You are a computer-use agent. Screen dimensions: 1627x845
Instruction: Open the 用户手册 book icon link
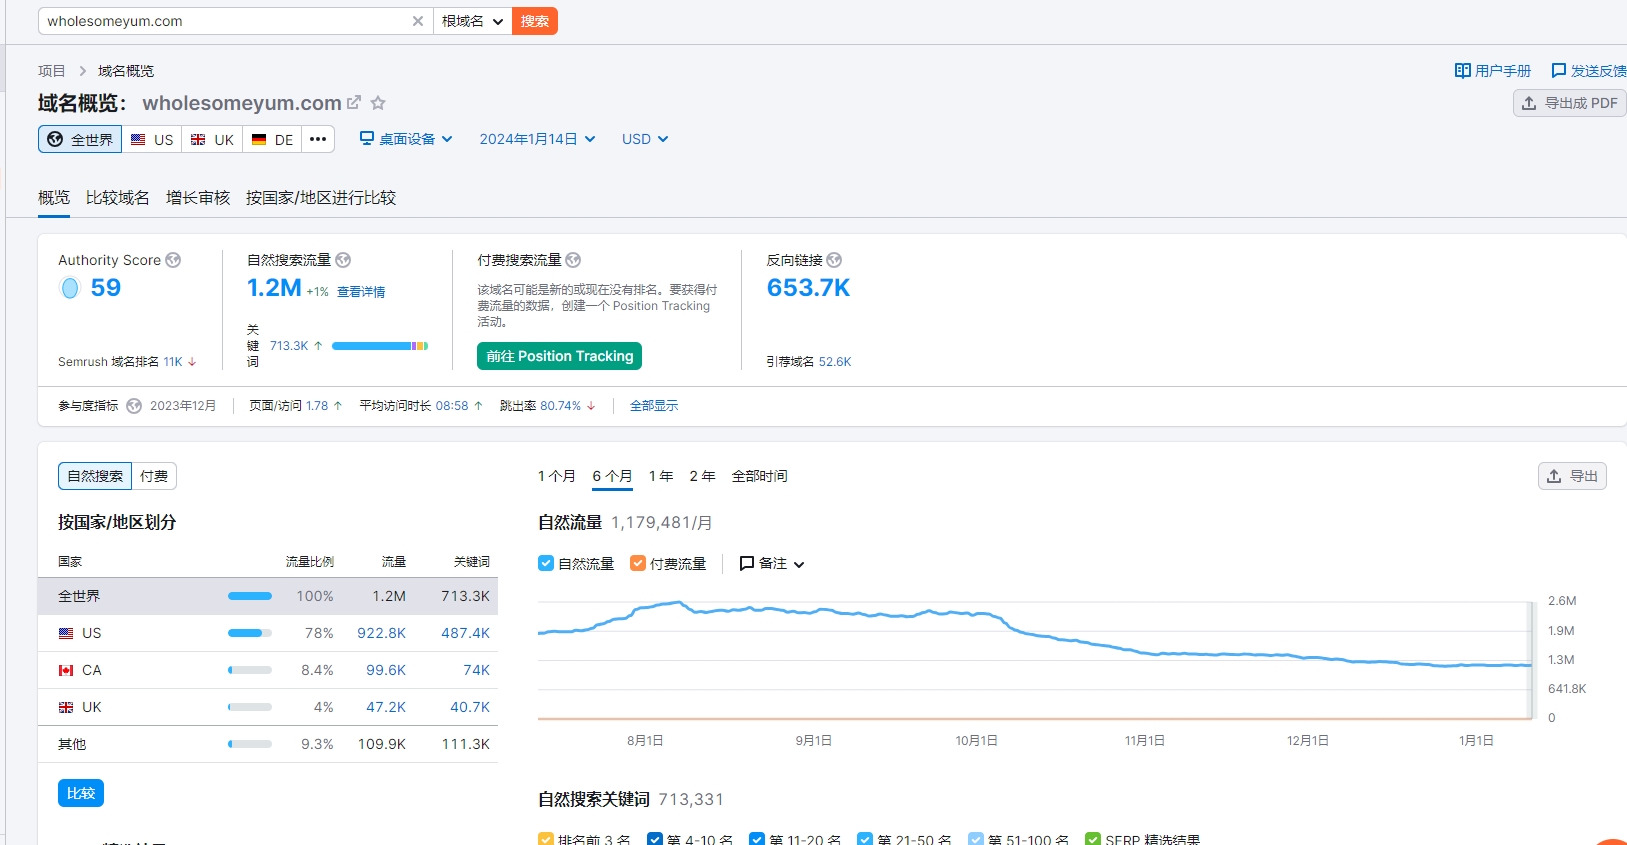coord(1462,71)
